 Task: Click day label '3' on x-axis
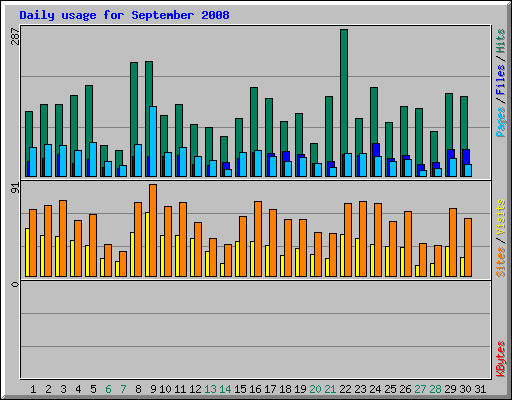63,389
